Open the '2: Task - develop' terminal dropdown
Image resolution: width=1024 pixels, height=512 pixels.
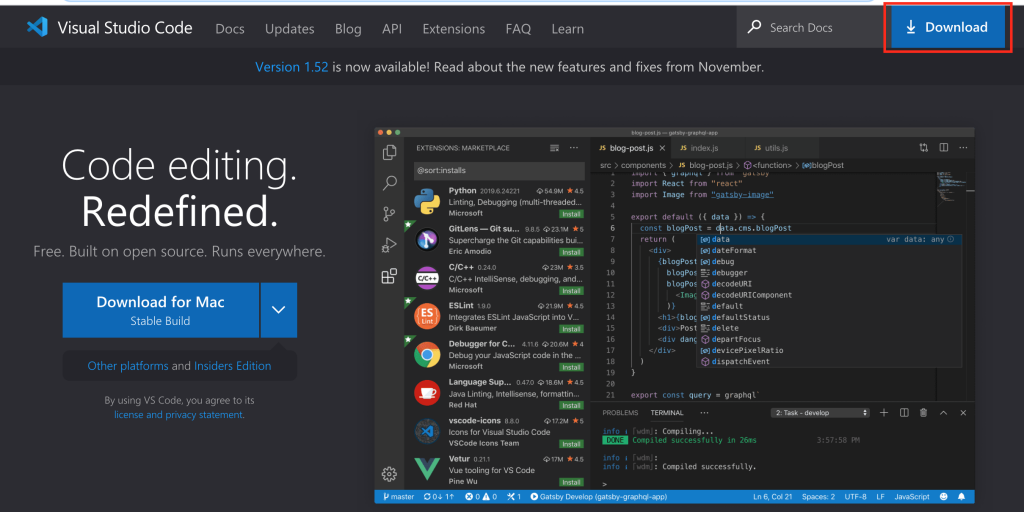[821, 413]
